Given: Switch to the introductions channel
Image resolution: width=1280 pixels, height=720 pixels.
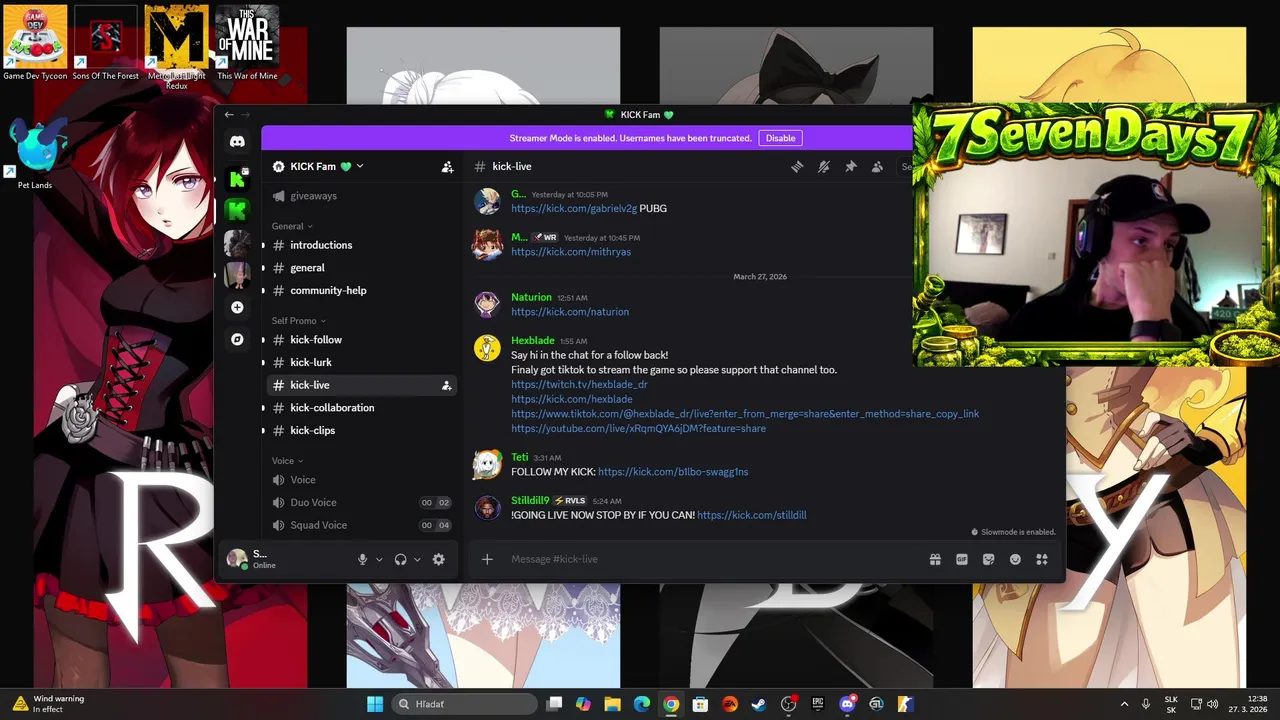Looking at the screenshot, I should 360,245.
